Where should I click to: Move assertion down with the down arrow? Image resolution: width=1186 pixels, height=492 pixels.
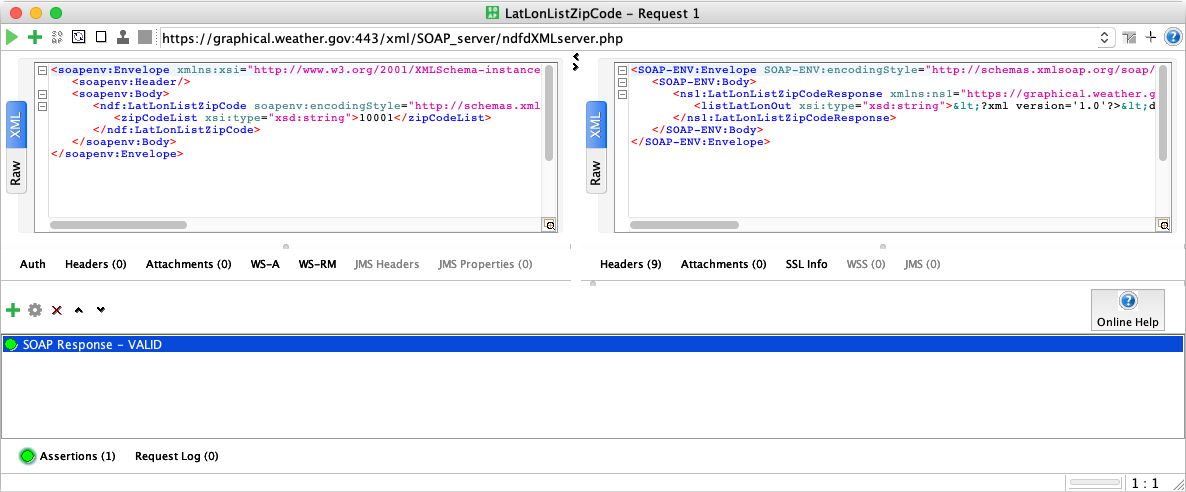point(100,310)
